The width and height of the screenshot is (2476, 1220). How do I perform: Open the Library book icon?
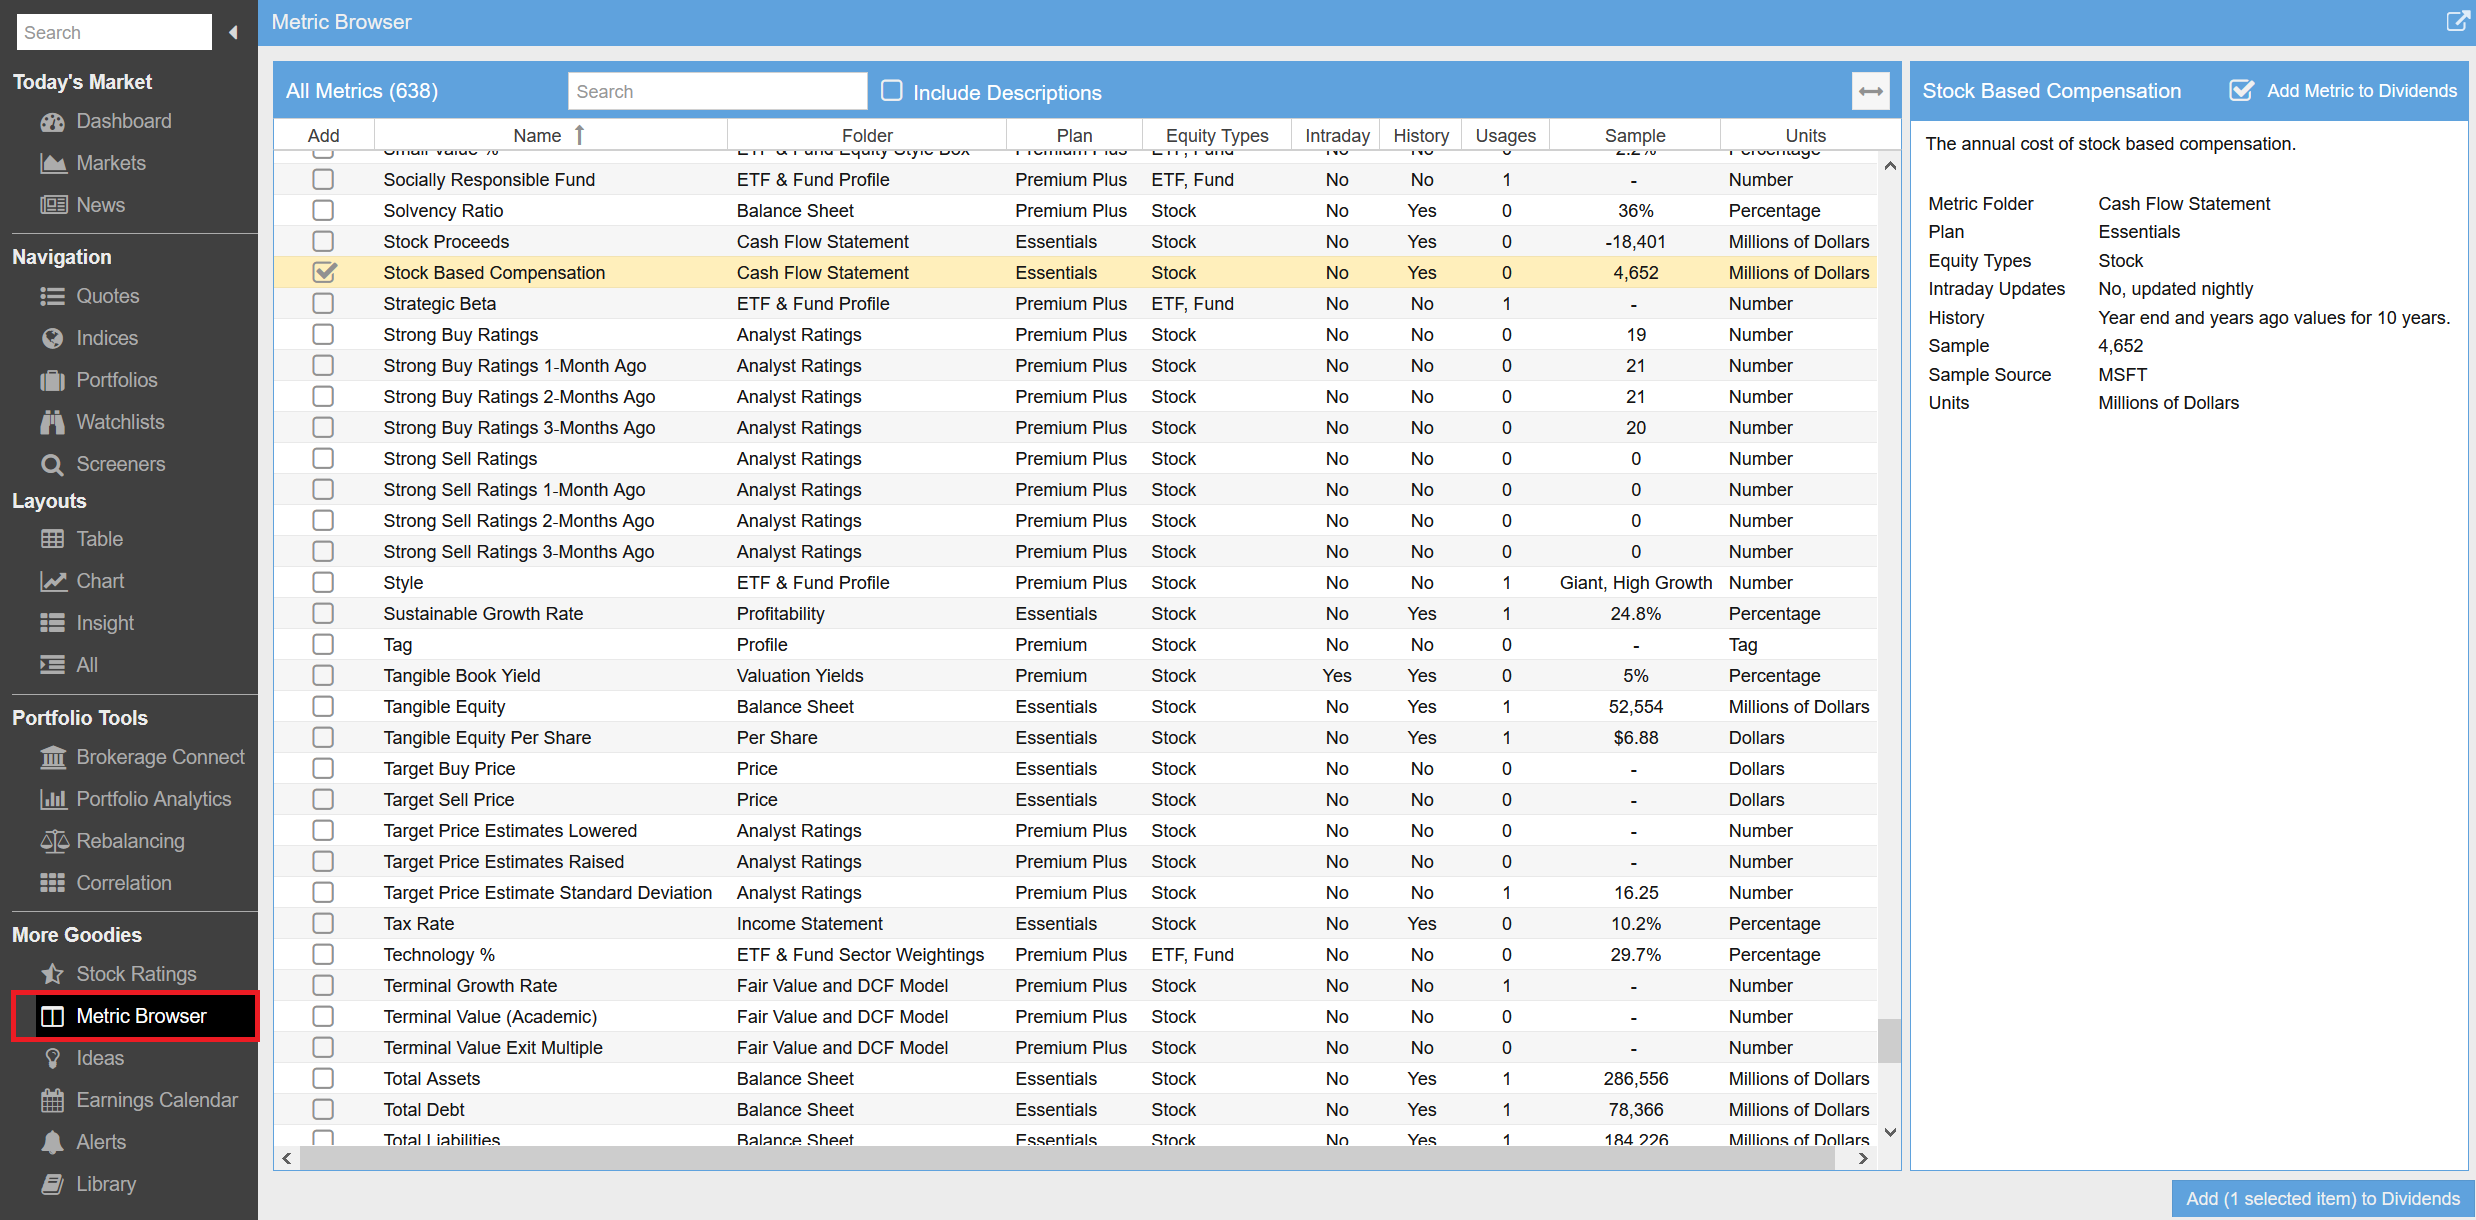click(52, 1184)
